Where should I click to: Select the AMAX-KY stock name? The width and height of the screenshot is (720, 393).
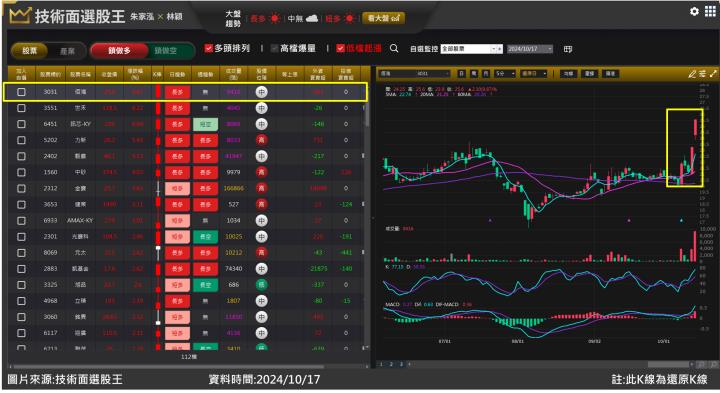[80, 220]
